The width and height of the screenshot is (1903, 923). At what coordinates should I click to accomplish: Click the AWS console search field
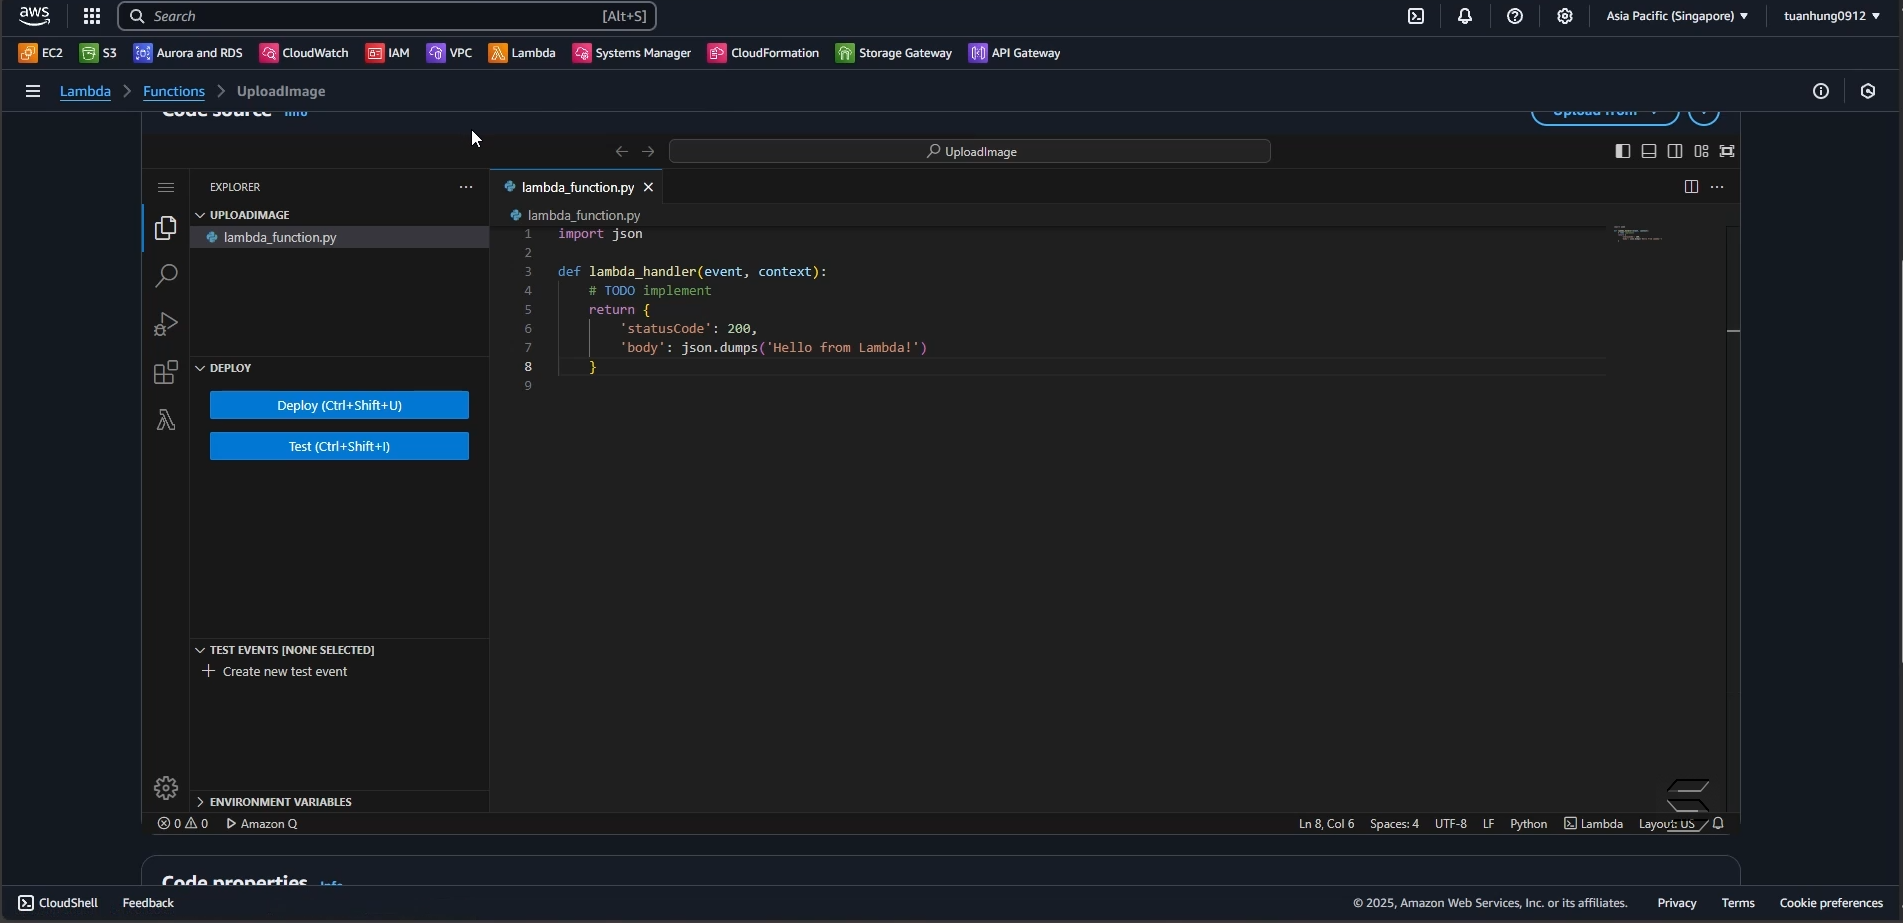pyautogui.click(x=387, y=16)
